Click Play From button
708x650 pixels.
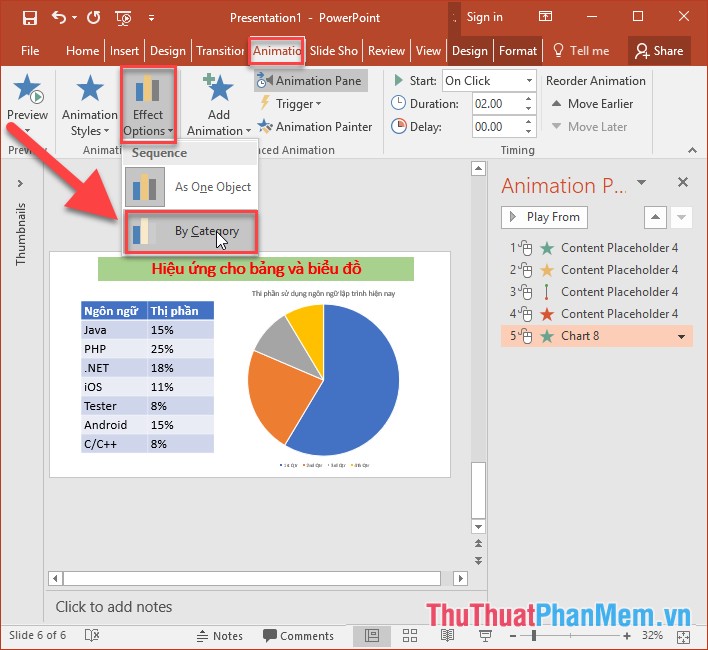click(544, 217)
